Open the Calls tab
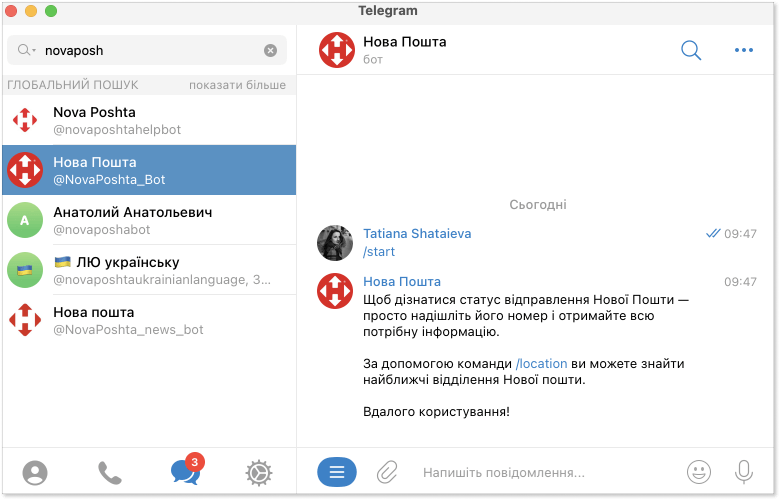This screenshot has width=780, height=500. [109, 473]
